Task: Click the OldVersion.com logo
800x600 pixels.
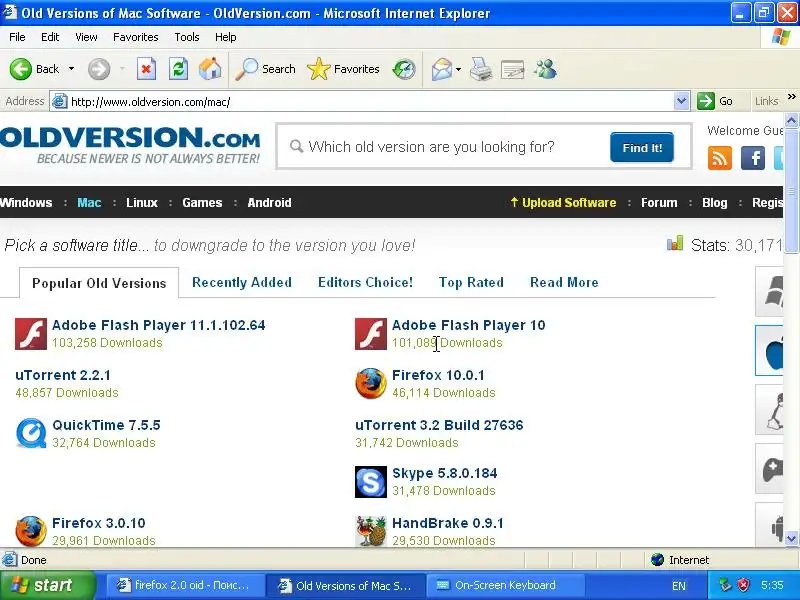Action: (x=130, y=145)
